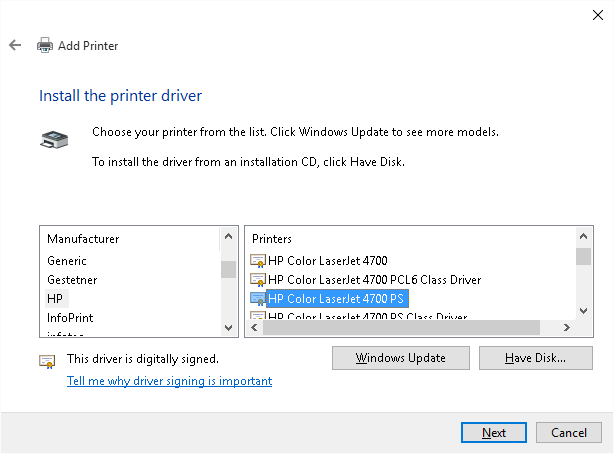Click the digitally signed certificate icon
614x454 pixels.
pyautogui.click(x=47, y=360)
